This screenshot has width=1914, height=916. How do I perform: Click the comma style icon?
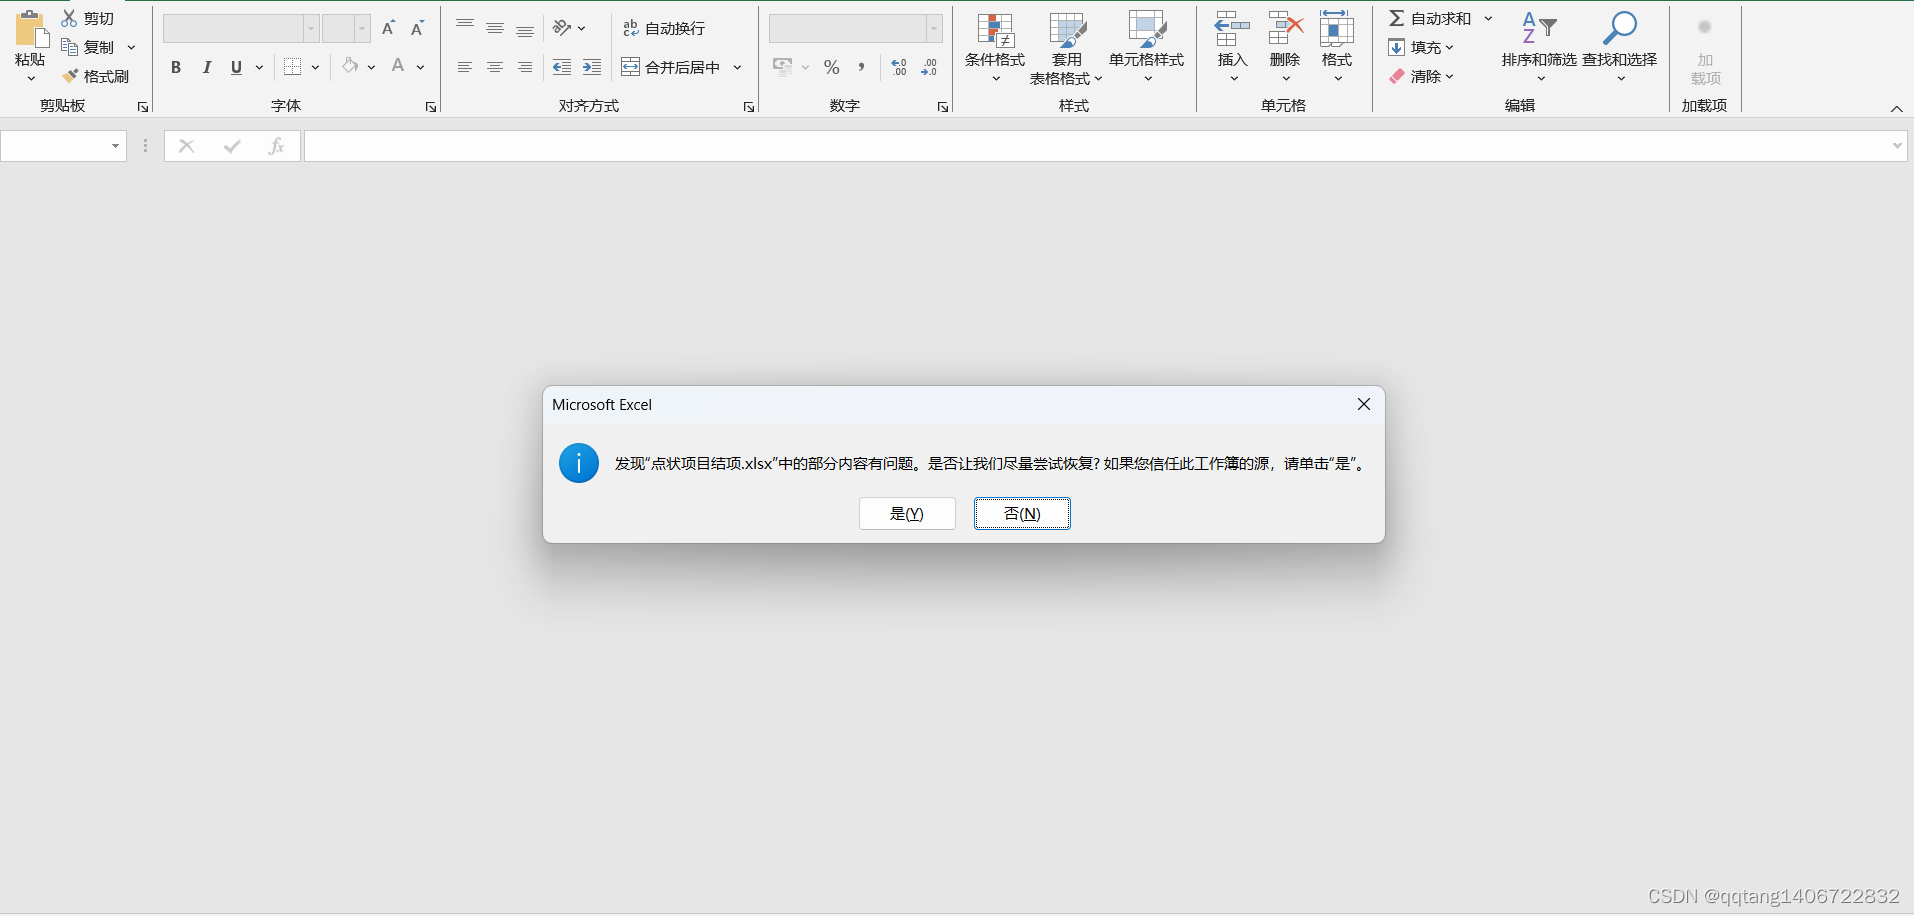click(x=861, y=67)
